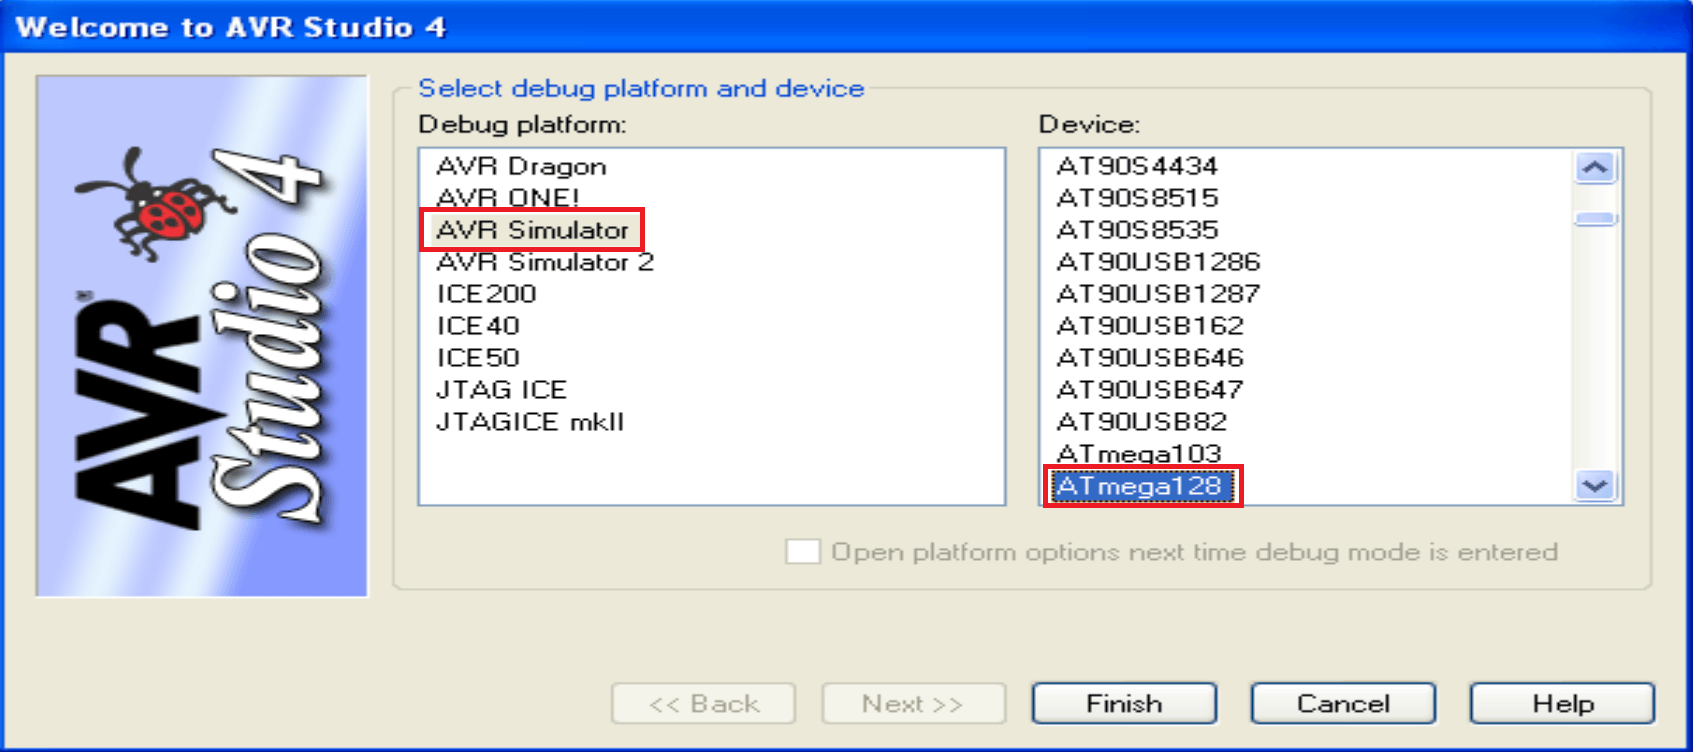Select ICE50 debug platform
This screenshot has width=1693, height=752.
point(478,358)
